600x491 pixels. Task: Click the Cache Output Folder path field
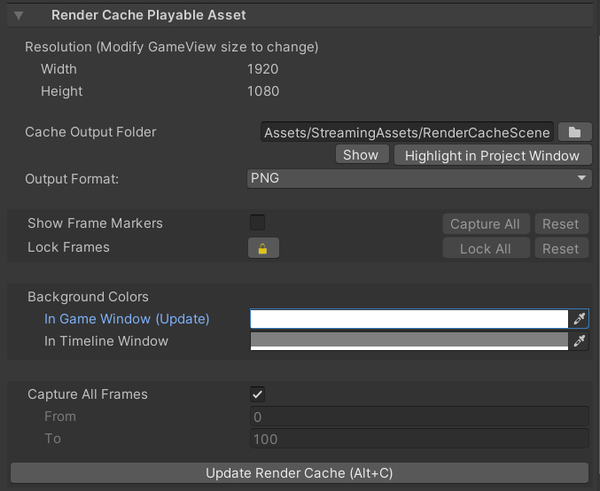[406, 132]
